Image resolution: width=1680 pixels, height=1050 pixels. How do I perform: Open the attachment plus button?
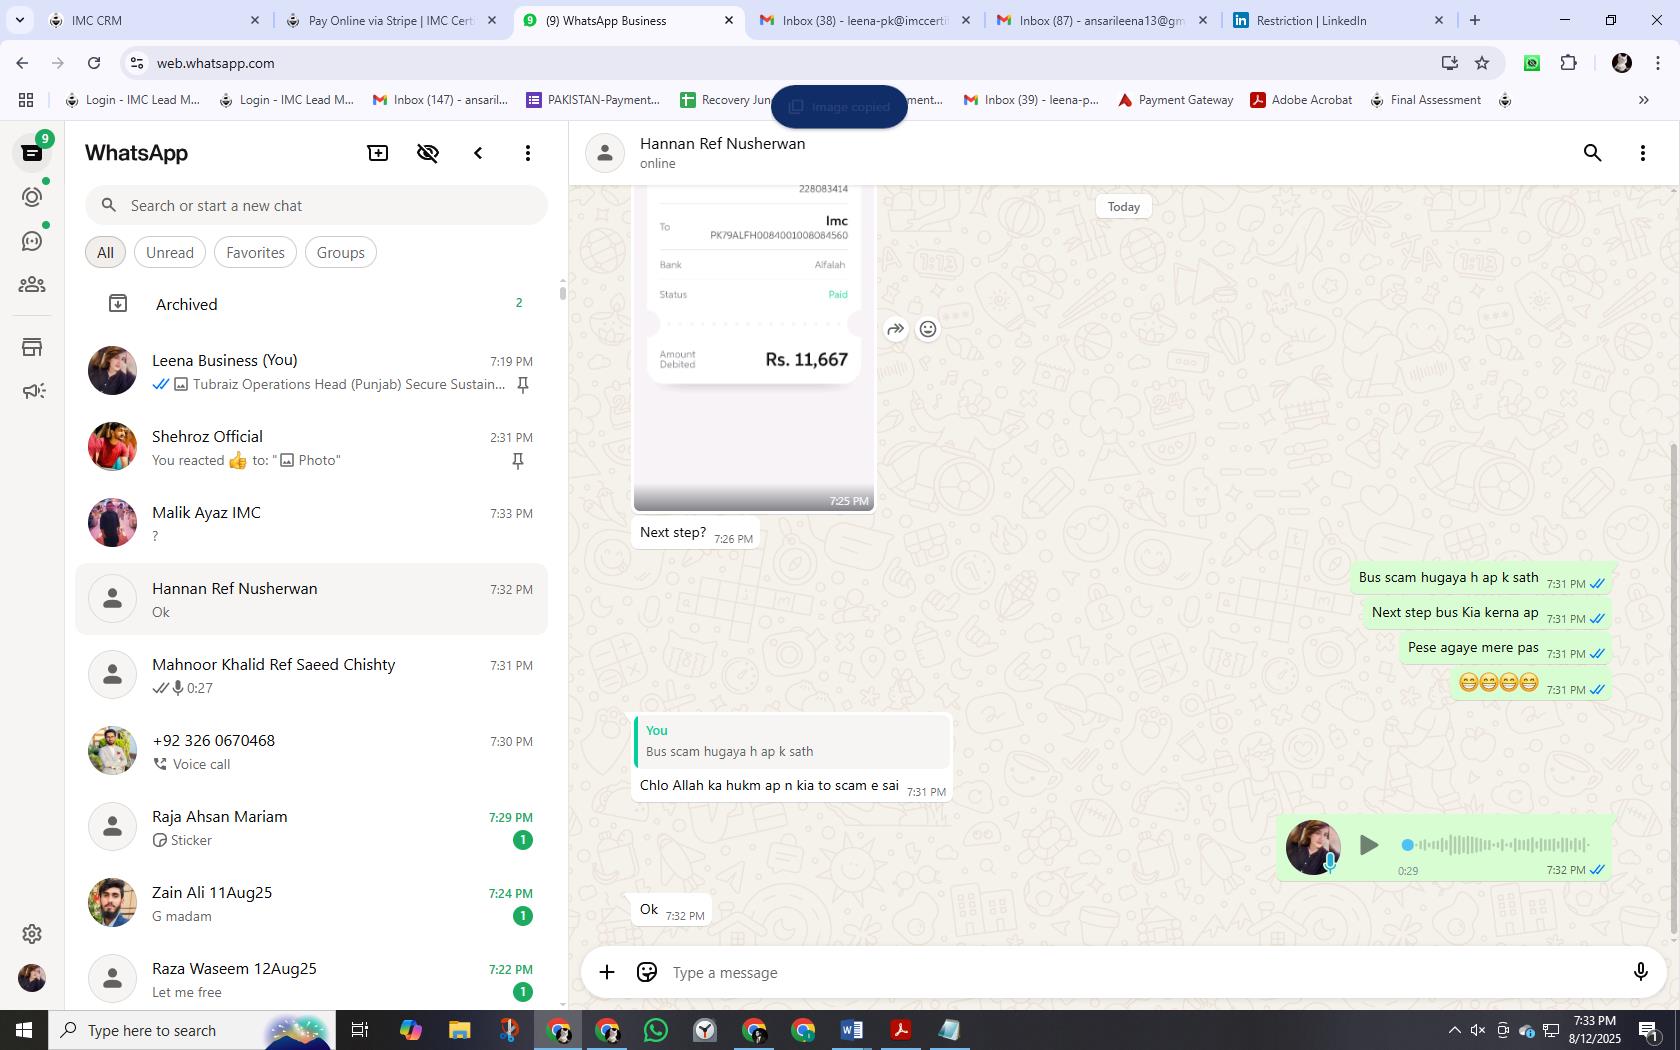(x=607, y=972)
